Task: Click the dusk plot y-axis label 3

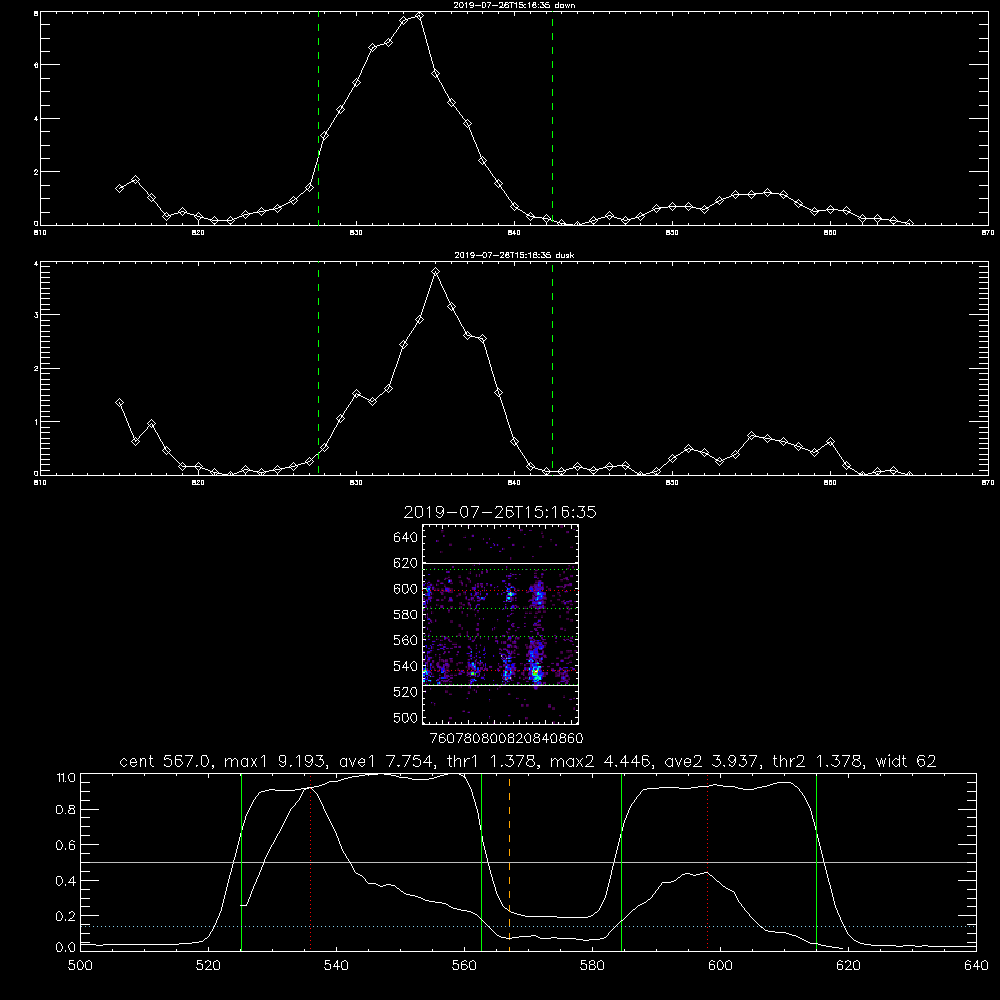Action: click(x=36, y=315)
